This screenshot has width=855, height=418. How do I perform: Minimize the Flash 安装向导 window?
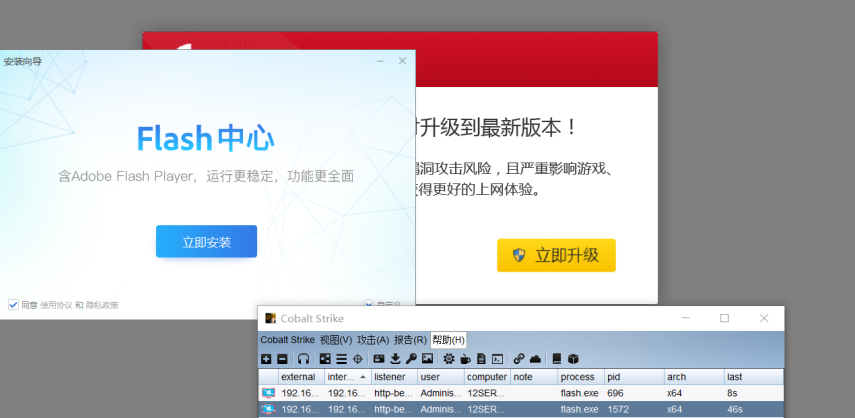pos(381,61)
